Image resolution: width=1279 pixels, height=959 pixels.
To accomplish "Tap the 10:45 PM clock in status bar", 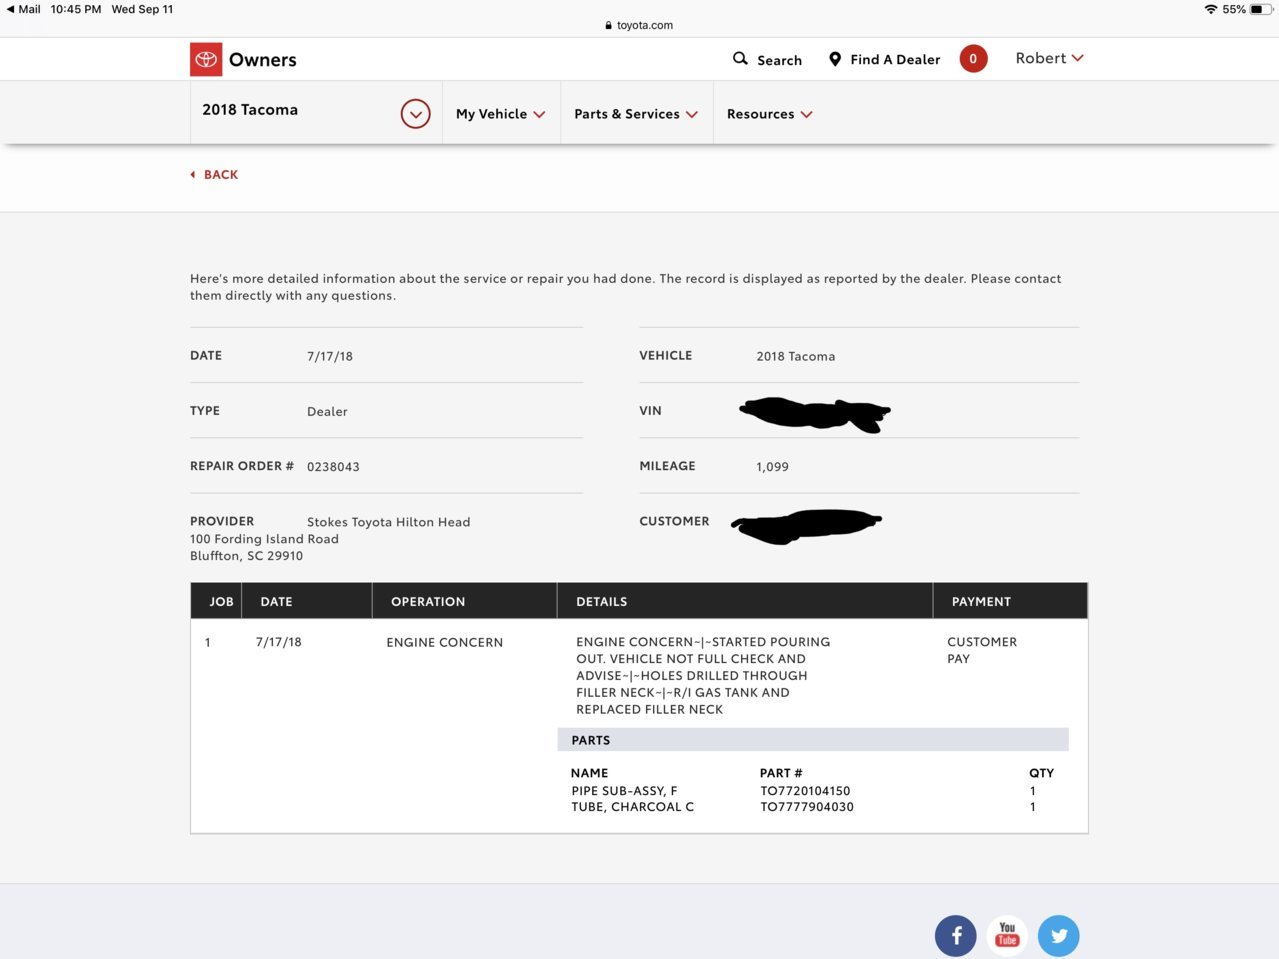I will click(x=76, y=9).
